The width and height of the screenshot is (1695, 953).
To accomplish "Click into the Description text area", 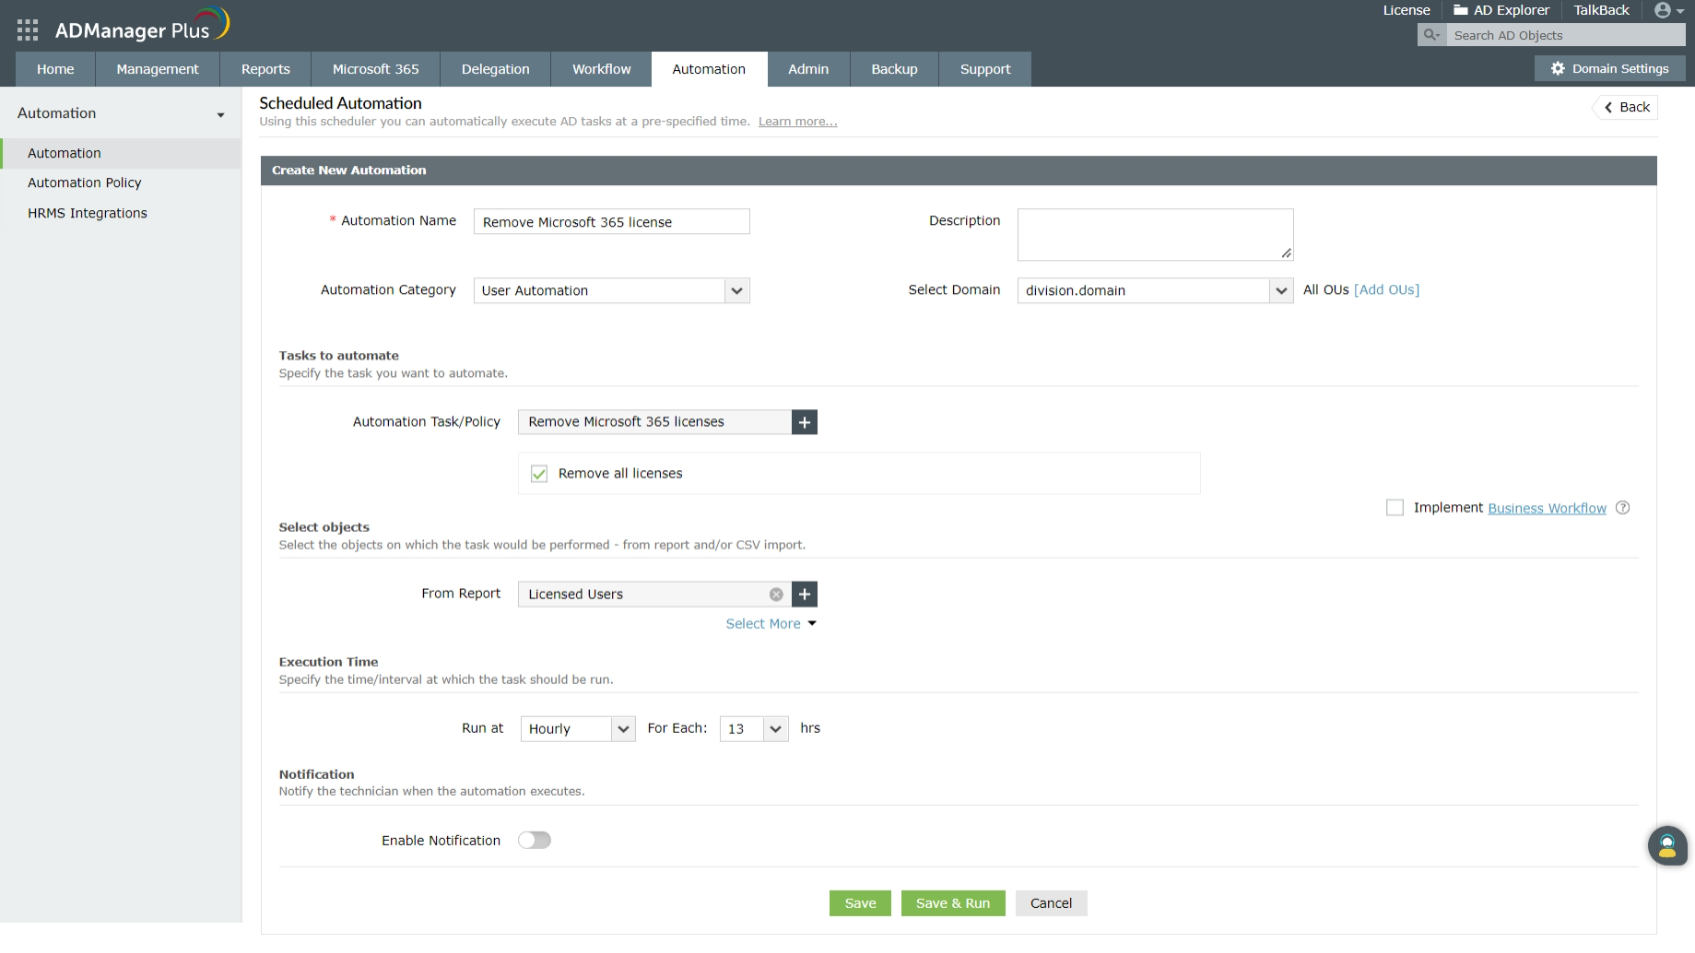I will 1155,235.
